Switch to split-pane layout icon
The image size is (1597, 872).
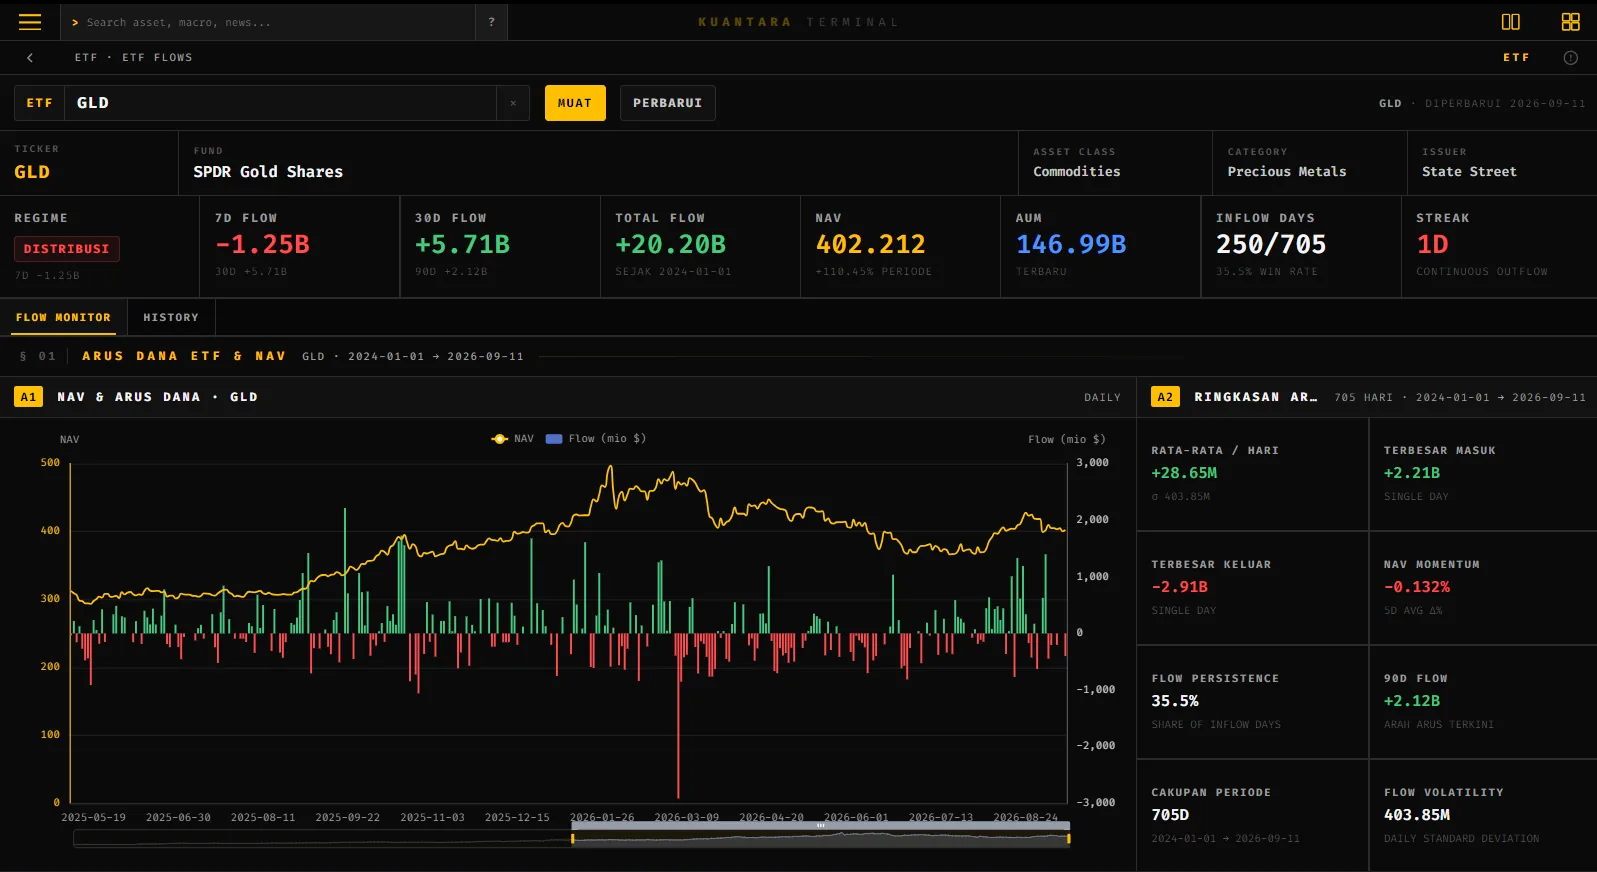pyautogui.click(x=1511, y=22)
